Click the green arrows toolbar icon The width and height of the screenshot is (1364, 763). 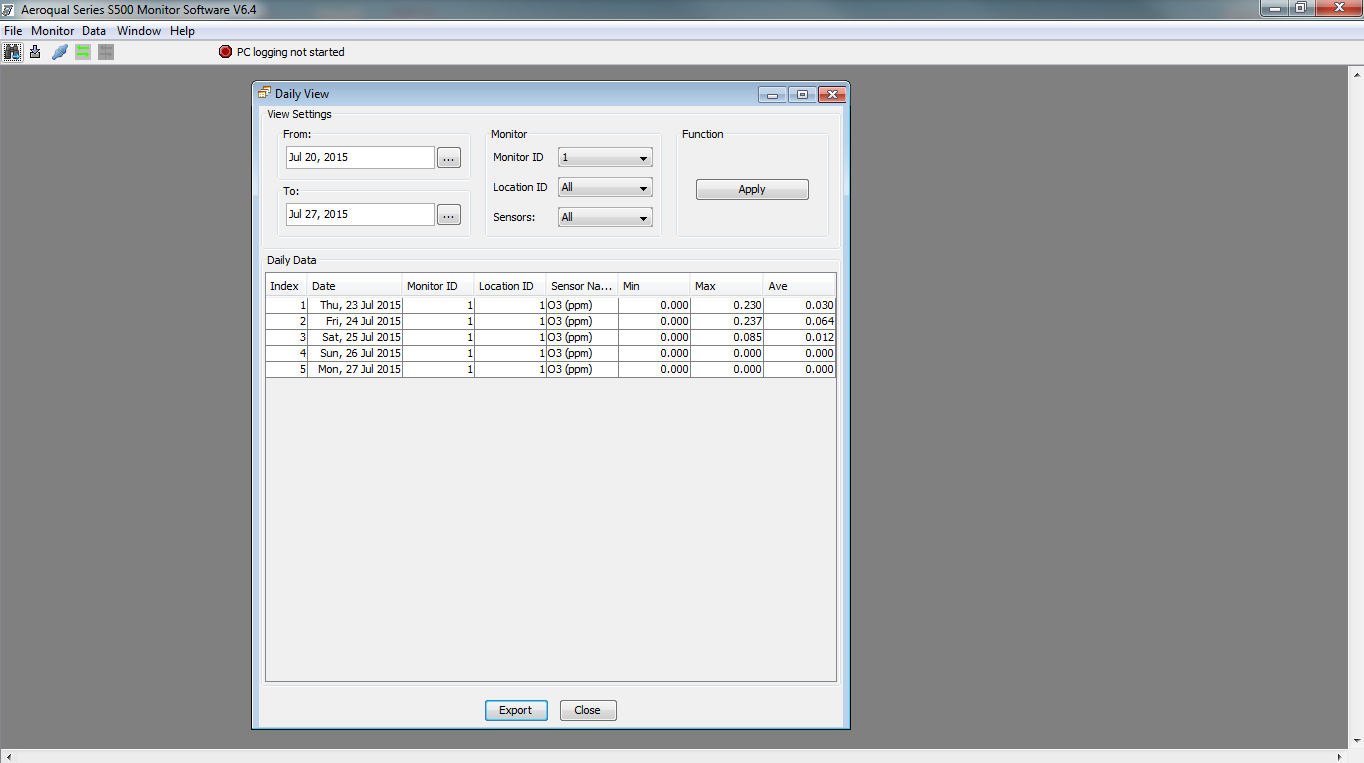pos(83,52)
